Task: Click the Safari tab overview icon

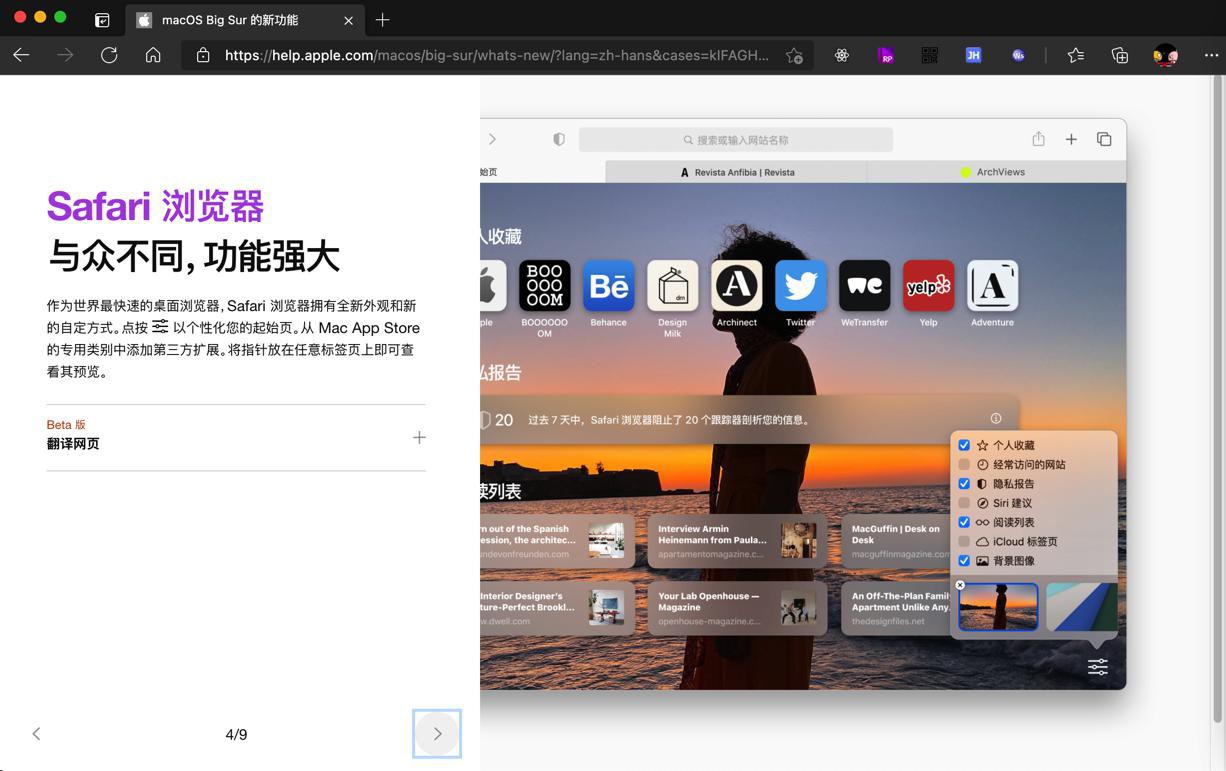Action: pyautogui.click(x=1104, y=140)
